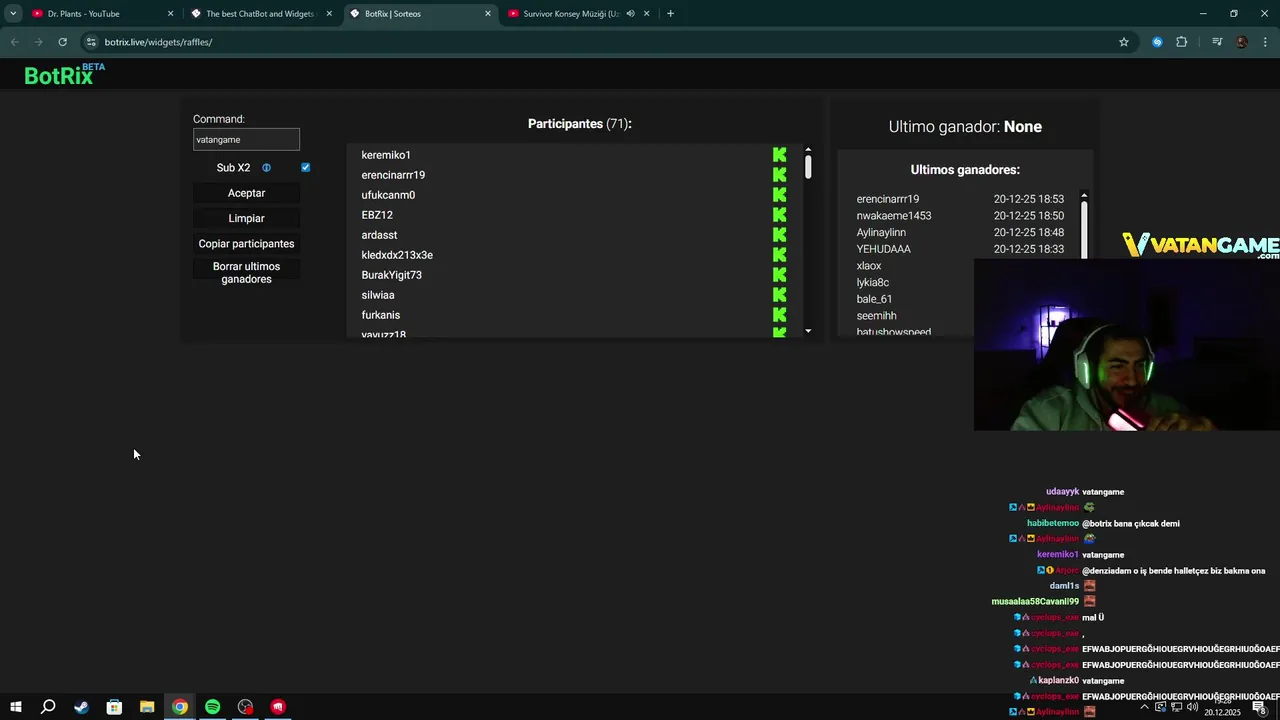Click the Kick icon next to erencinarrr19
The height and width of the screenshot is (720, 1280).
[x=779, y=175]
